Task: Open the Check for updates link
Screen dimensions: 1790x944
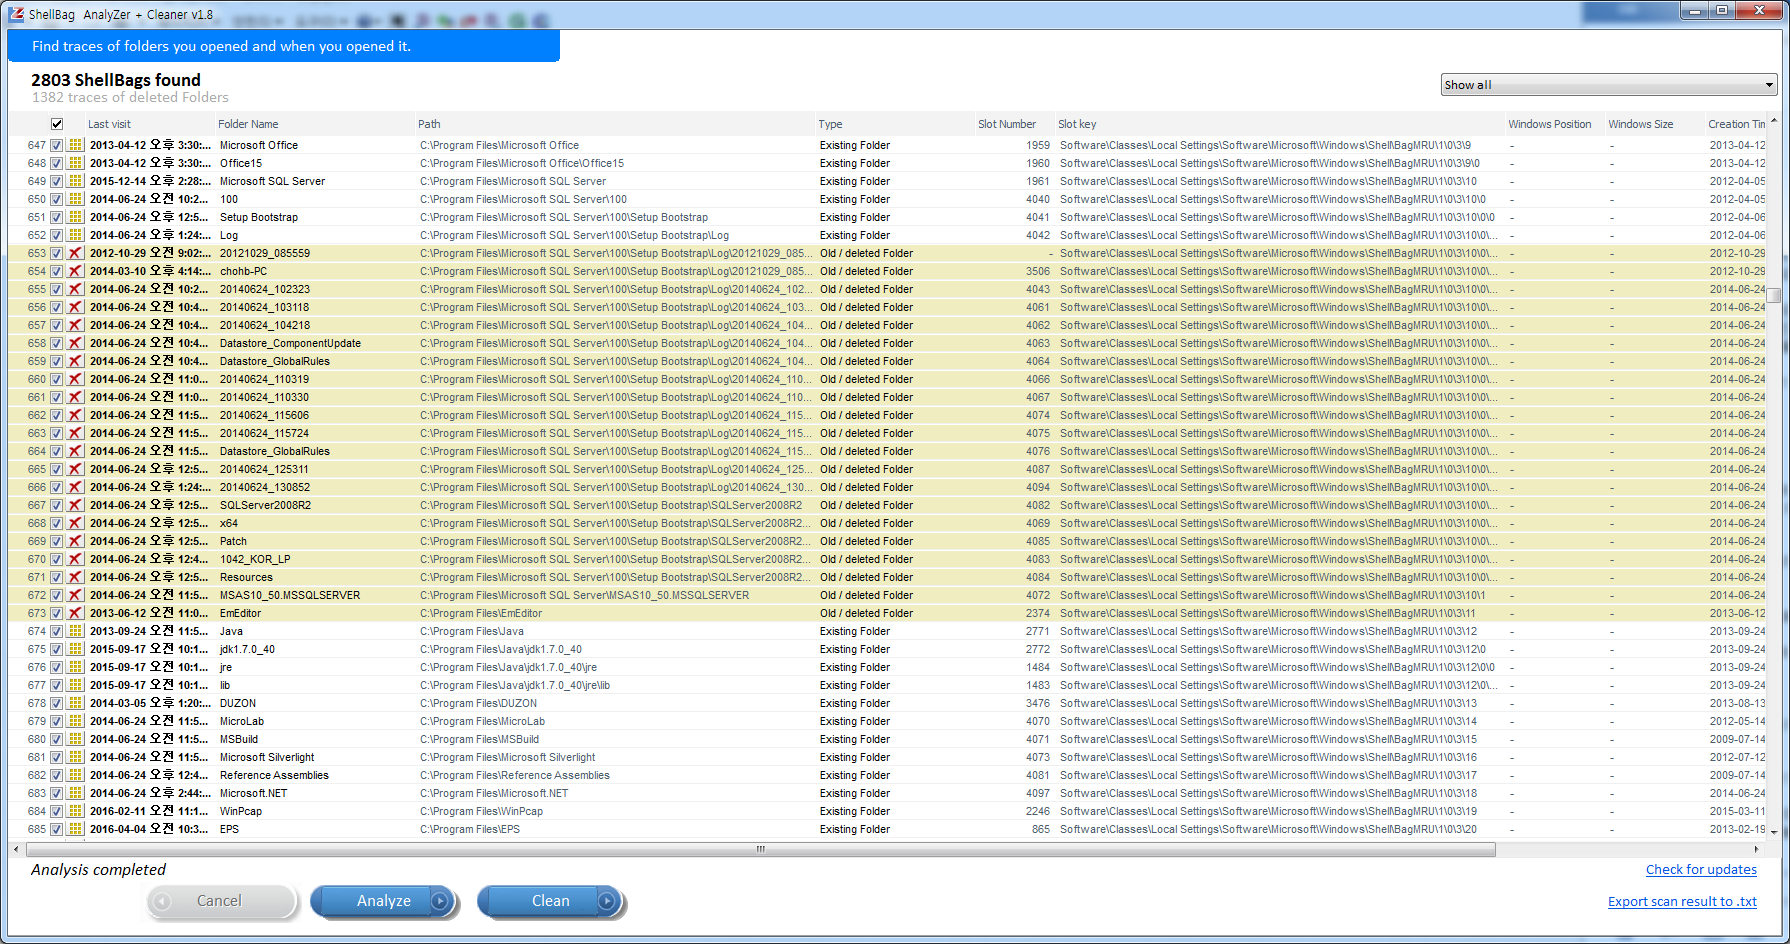Action: coord(1701,870)
